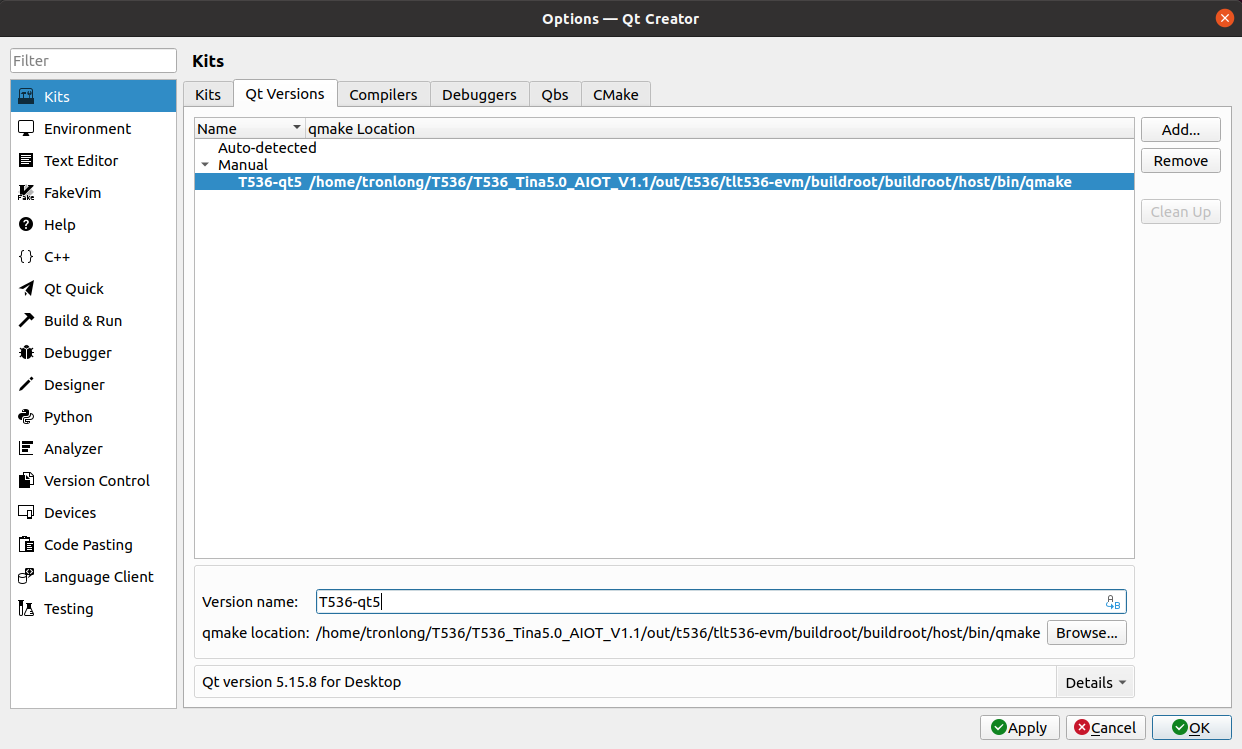Open the Testing flask icon
The height and width of the screenshot is (749, 1242).
27,609
